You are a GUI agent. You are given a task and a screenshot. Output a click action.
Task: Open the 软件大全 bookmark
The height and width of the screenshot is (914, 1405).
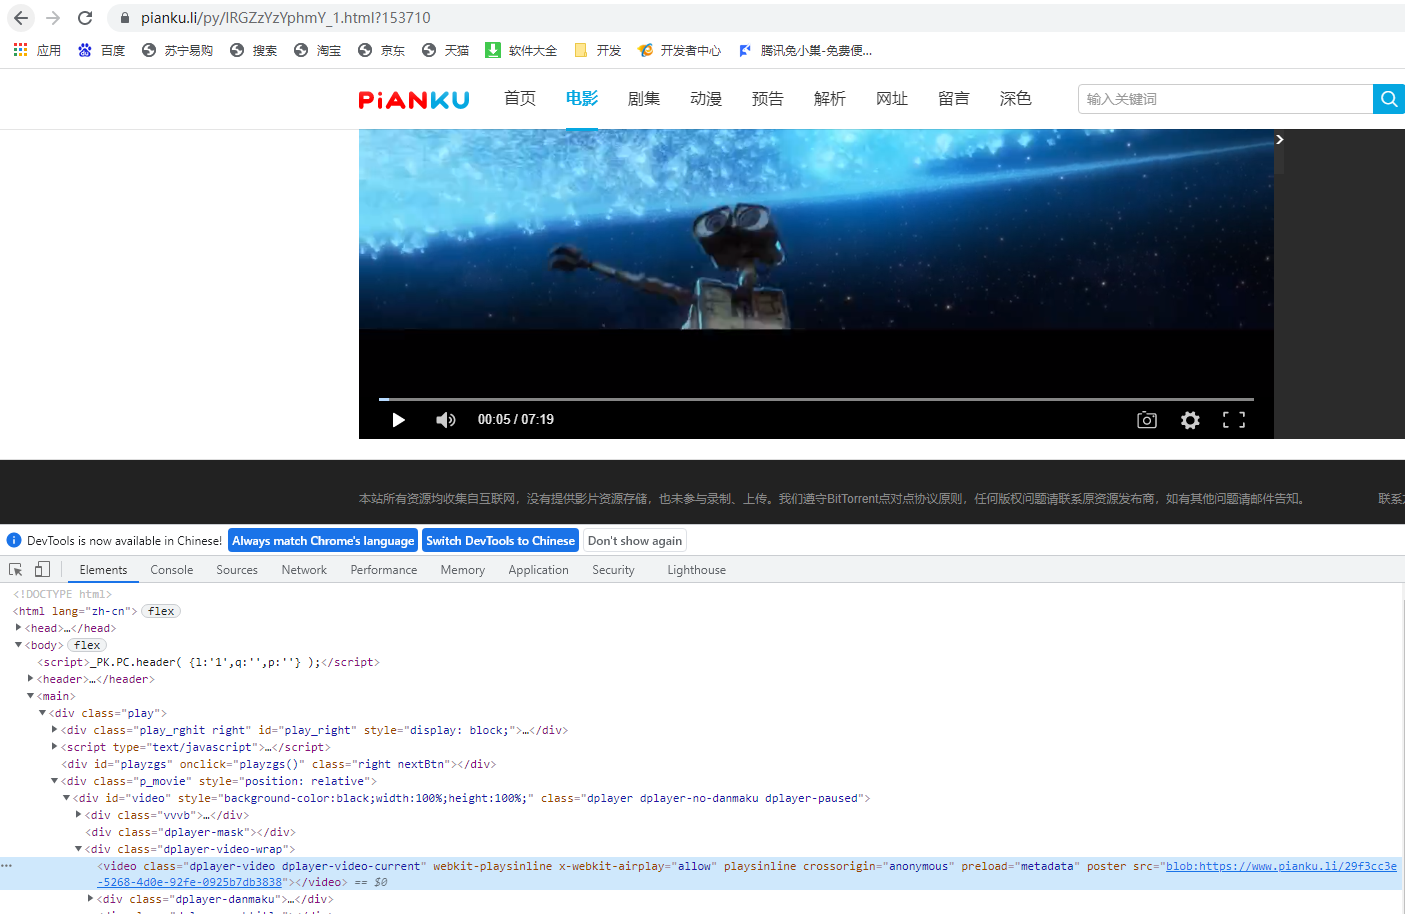[521, 50]
